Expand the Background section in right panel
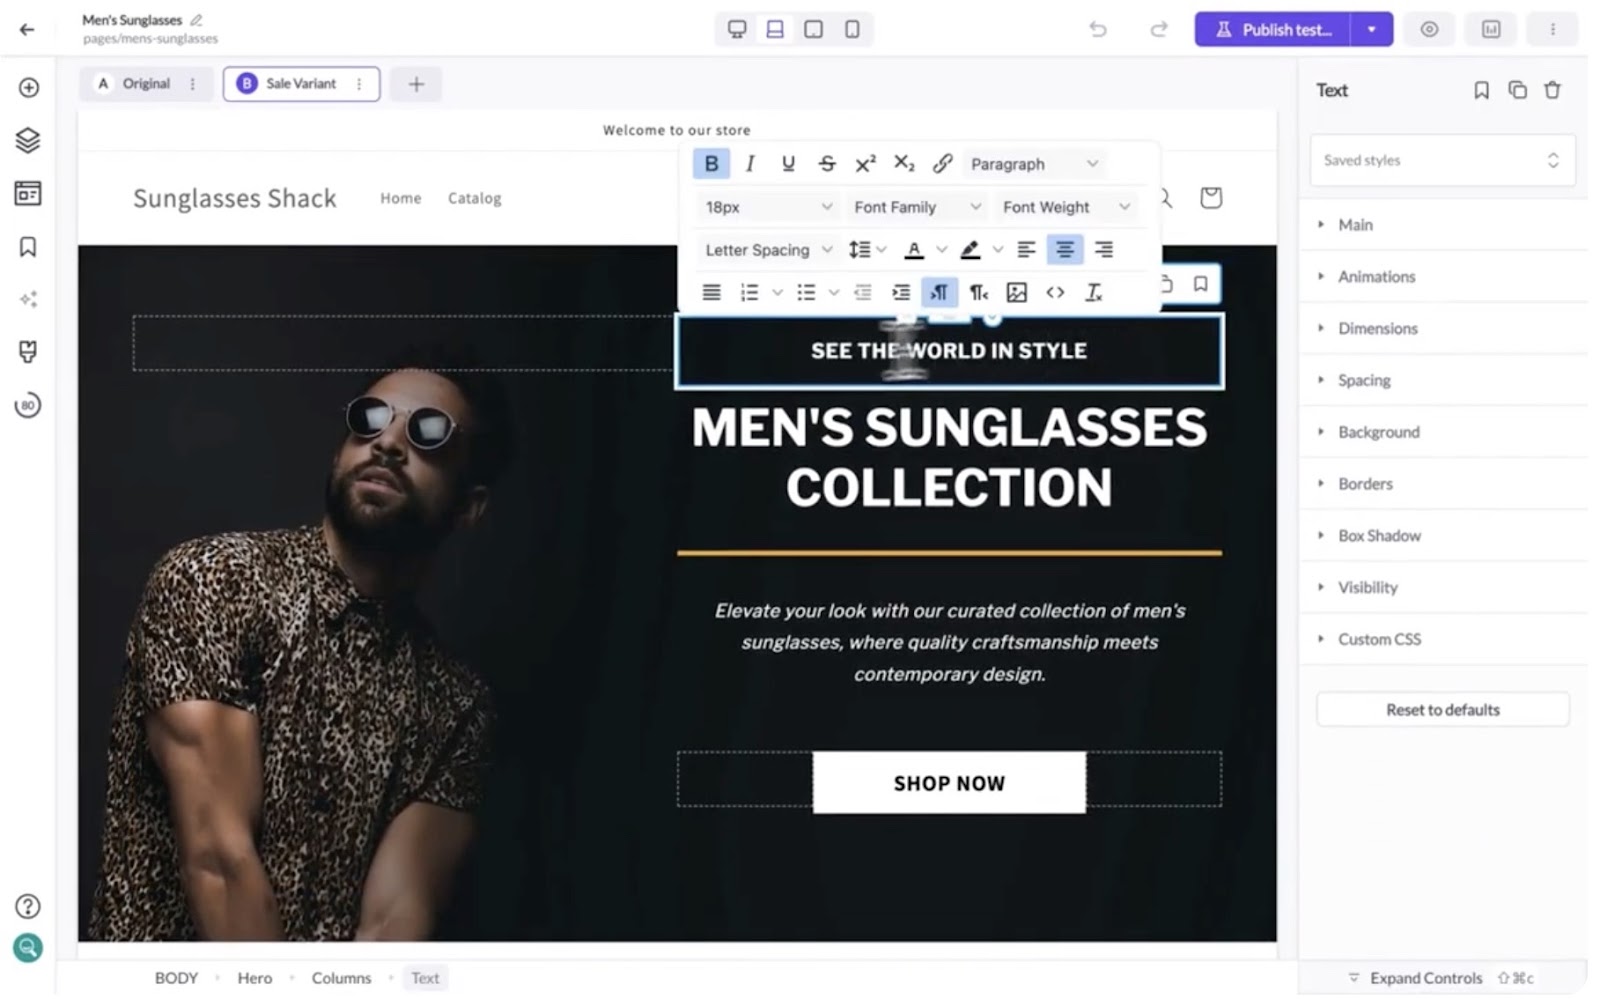This screenshot has width=1600, height=999. [x=1378, y=431]
